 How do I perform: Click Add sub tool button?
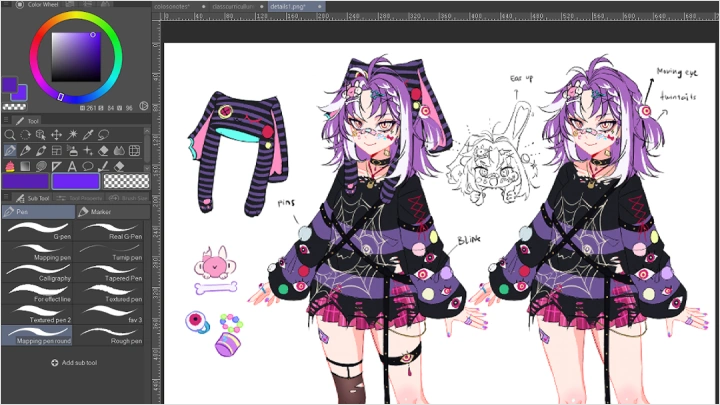[74, 363]
